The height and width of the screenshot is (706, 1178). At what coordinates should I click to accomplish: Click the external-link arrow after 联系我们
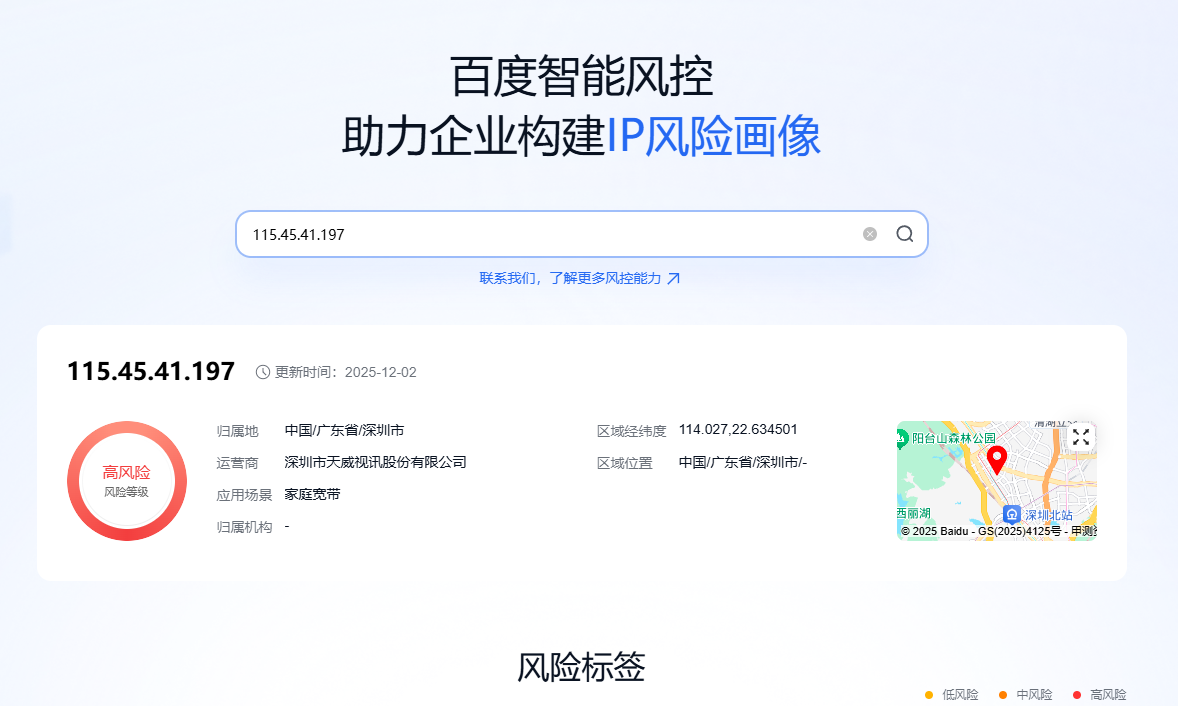(674, 278)
